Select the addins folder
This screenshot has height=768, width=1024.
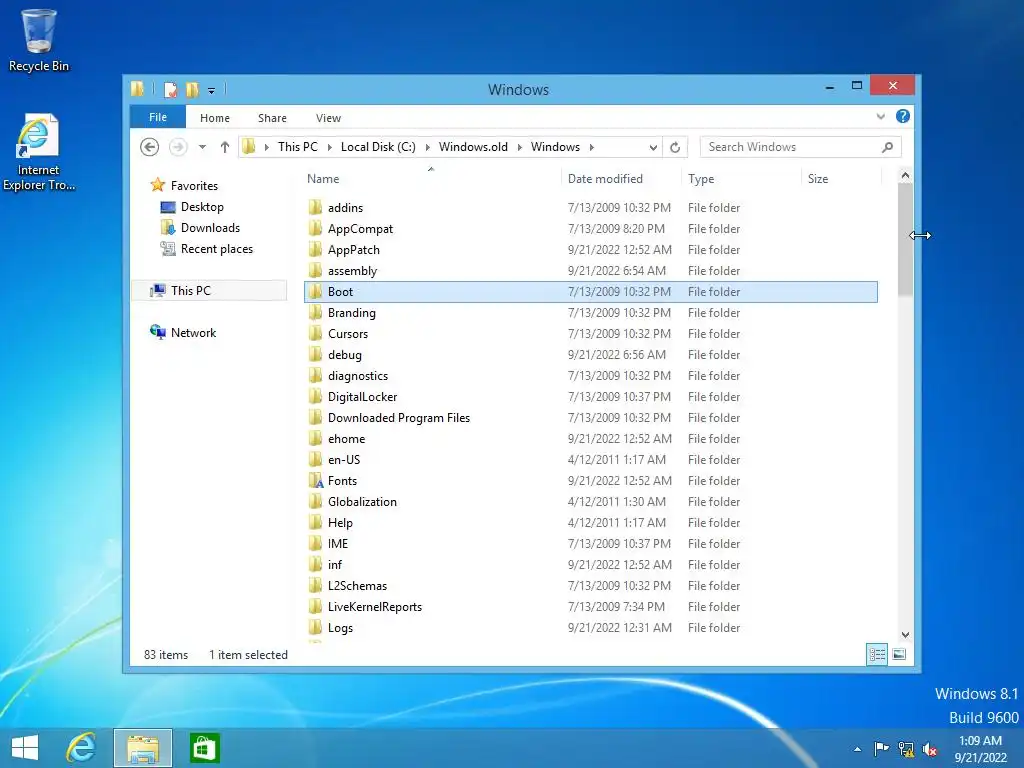(345, 208)
